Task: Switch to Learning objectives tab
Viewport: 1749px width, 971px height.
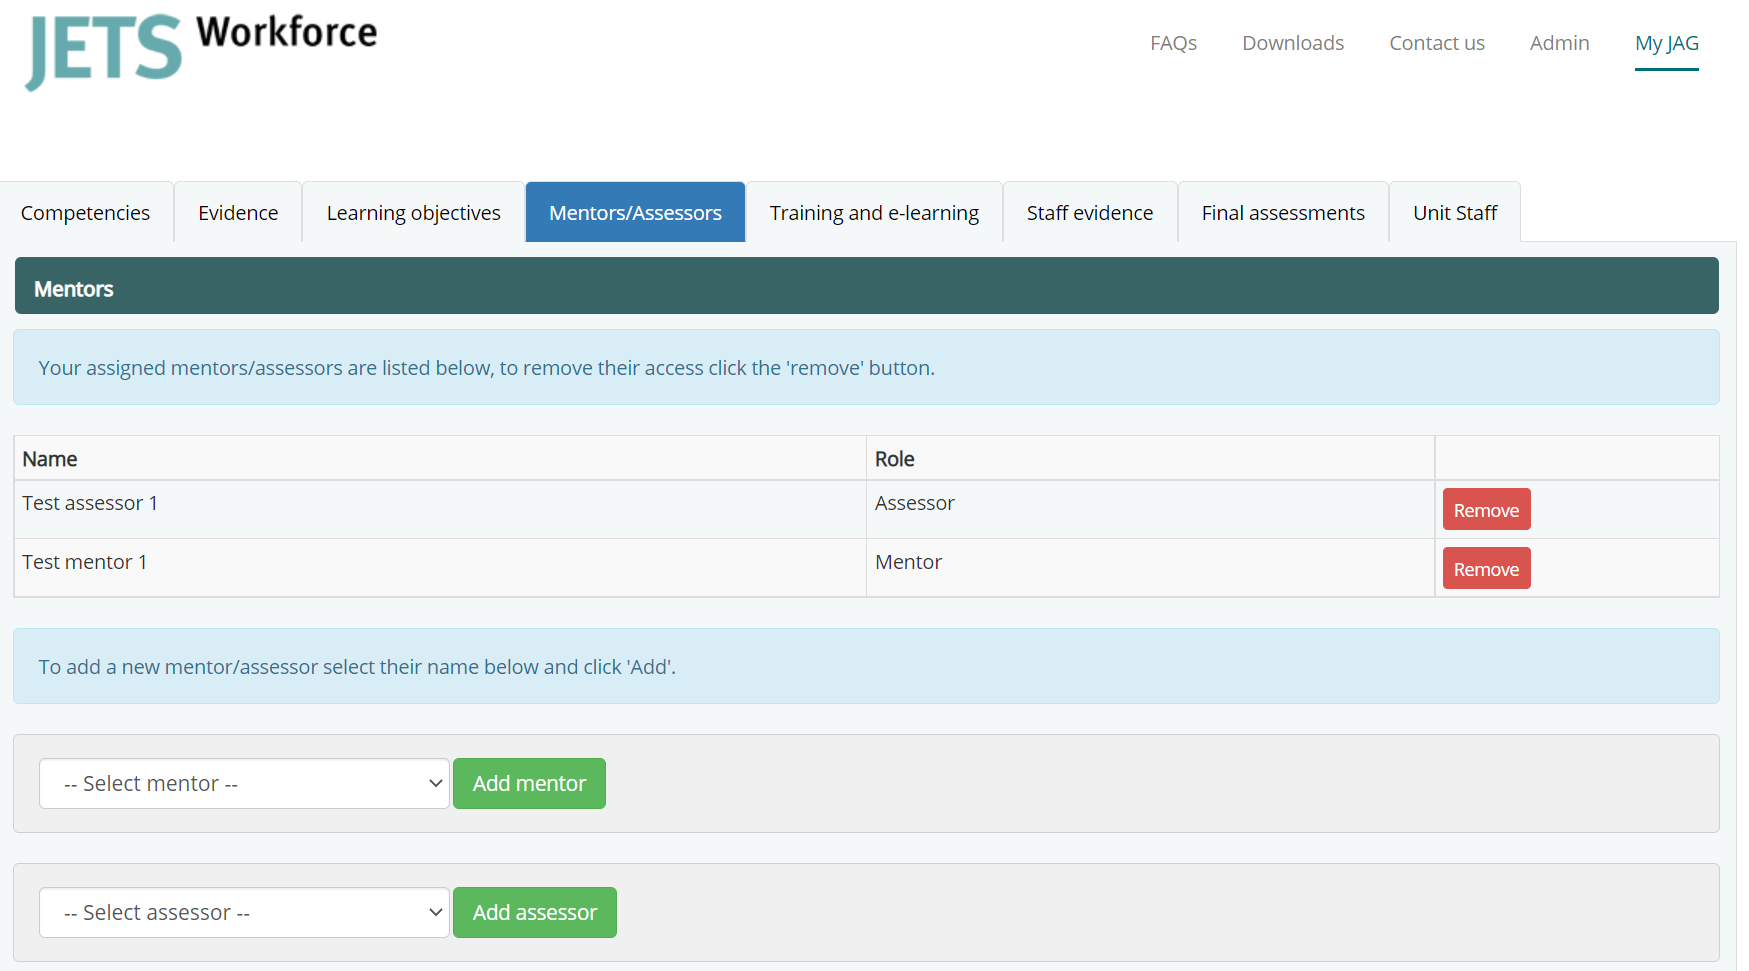Action: click(413, 213)
